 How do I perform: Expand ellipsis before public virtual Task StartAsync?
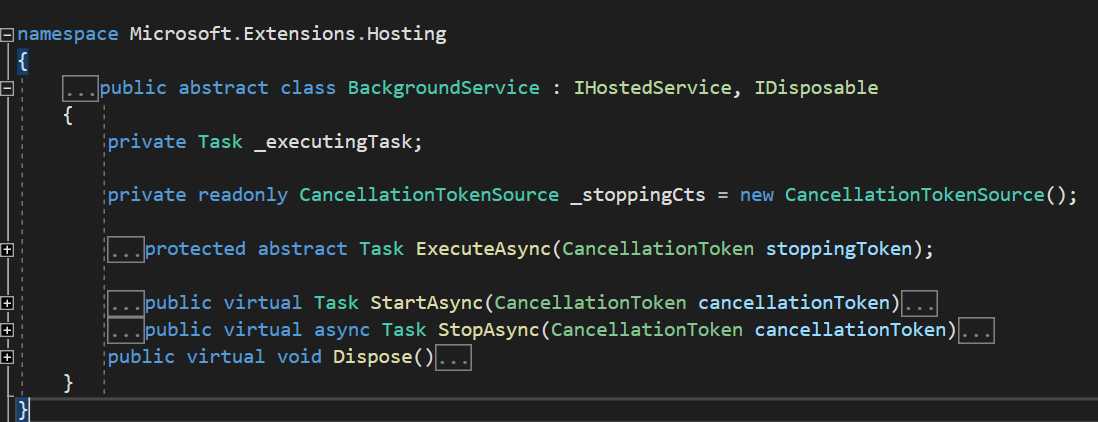(x=126, y=303)
